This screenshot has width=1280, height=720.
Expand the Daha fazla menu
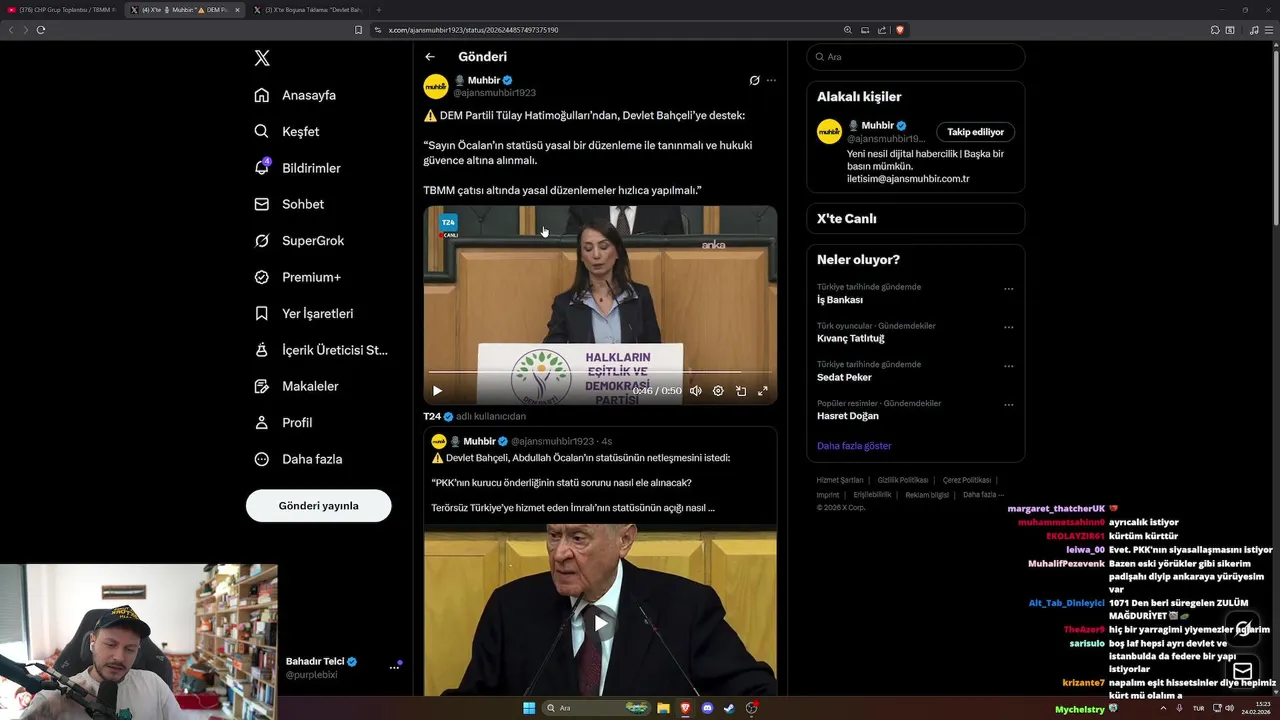pos(298,459)
